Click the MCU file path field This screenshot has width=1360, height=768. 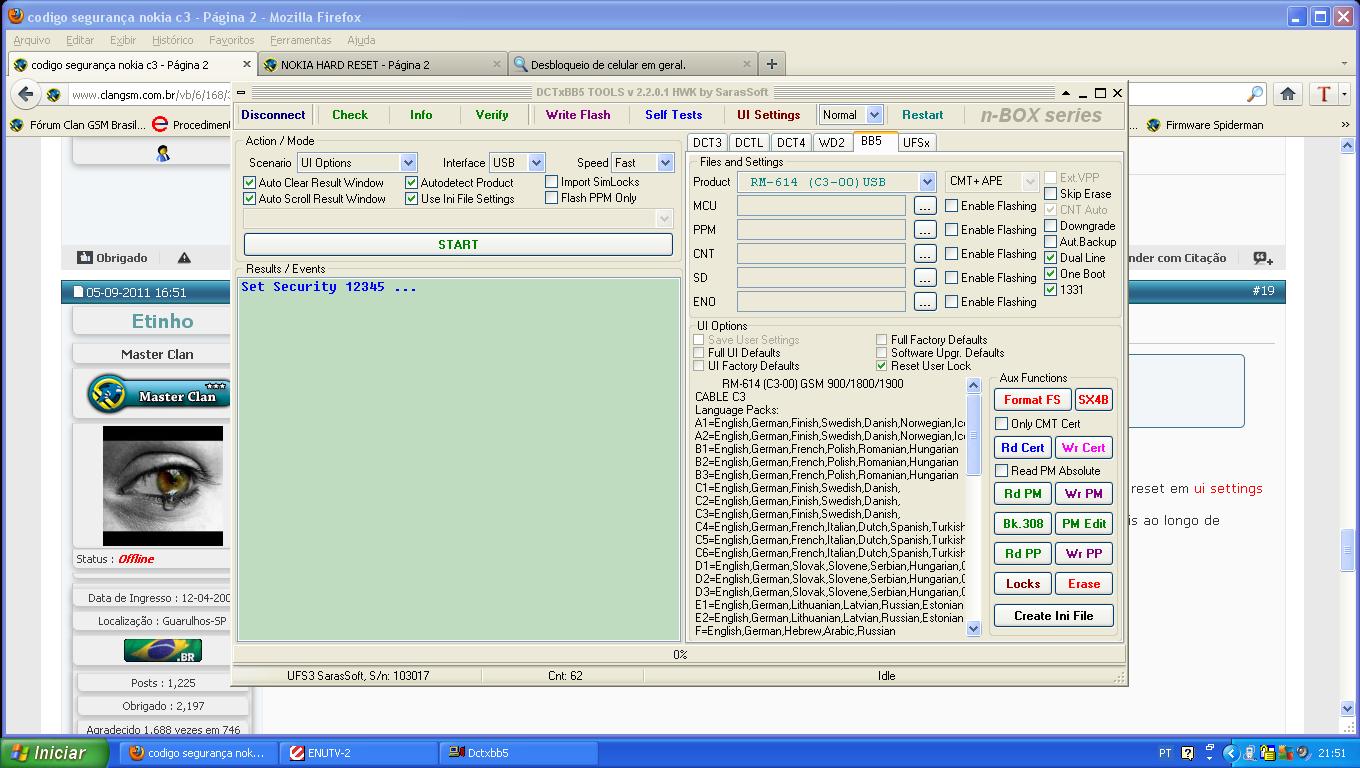pyautogui.click(x=821, y=206)
